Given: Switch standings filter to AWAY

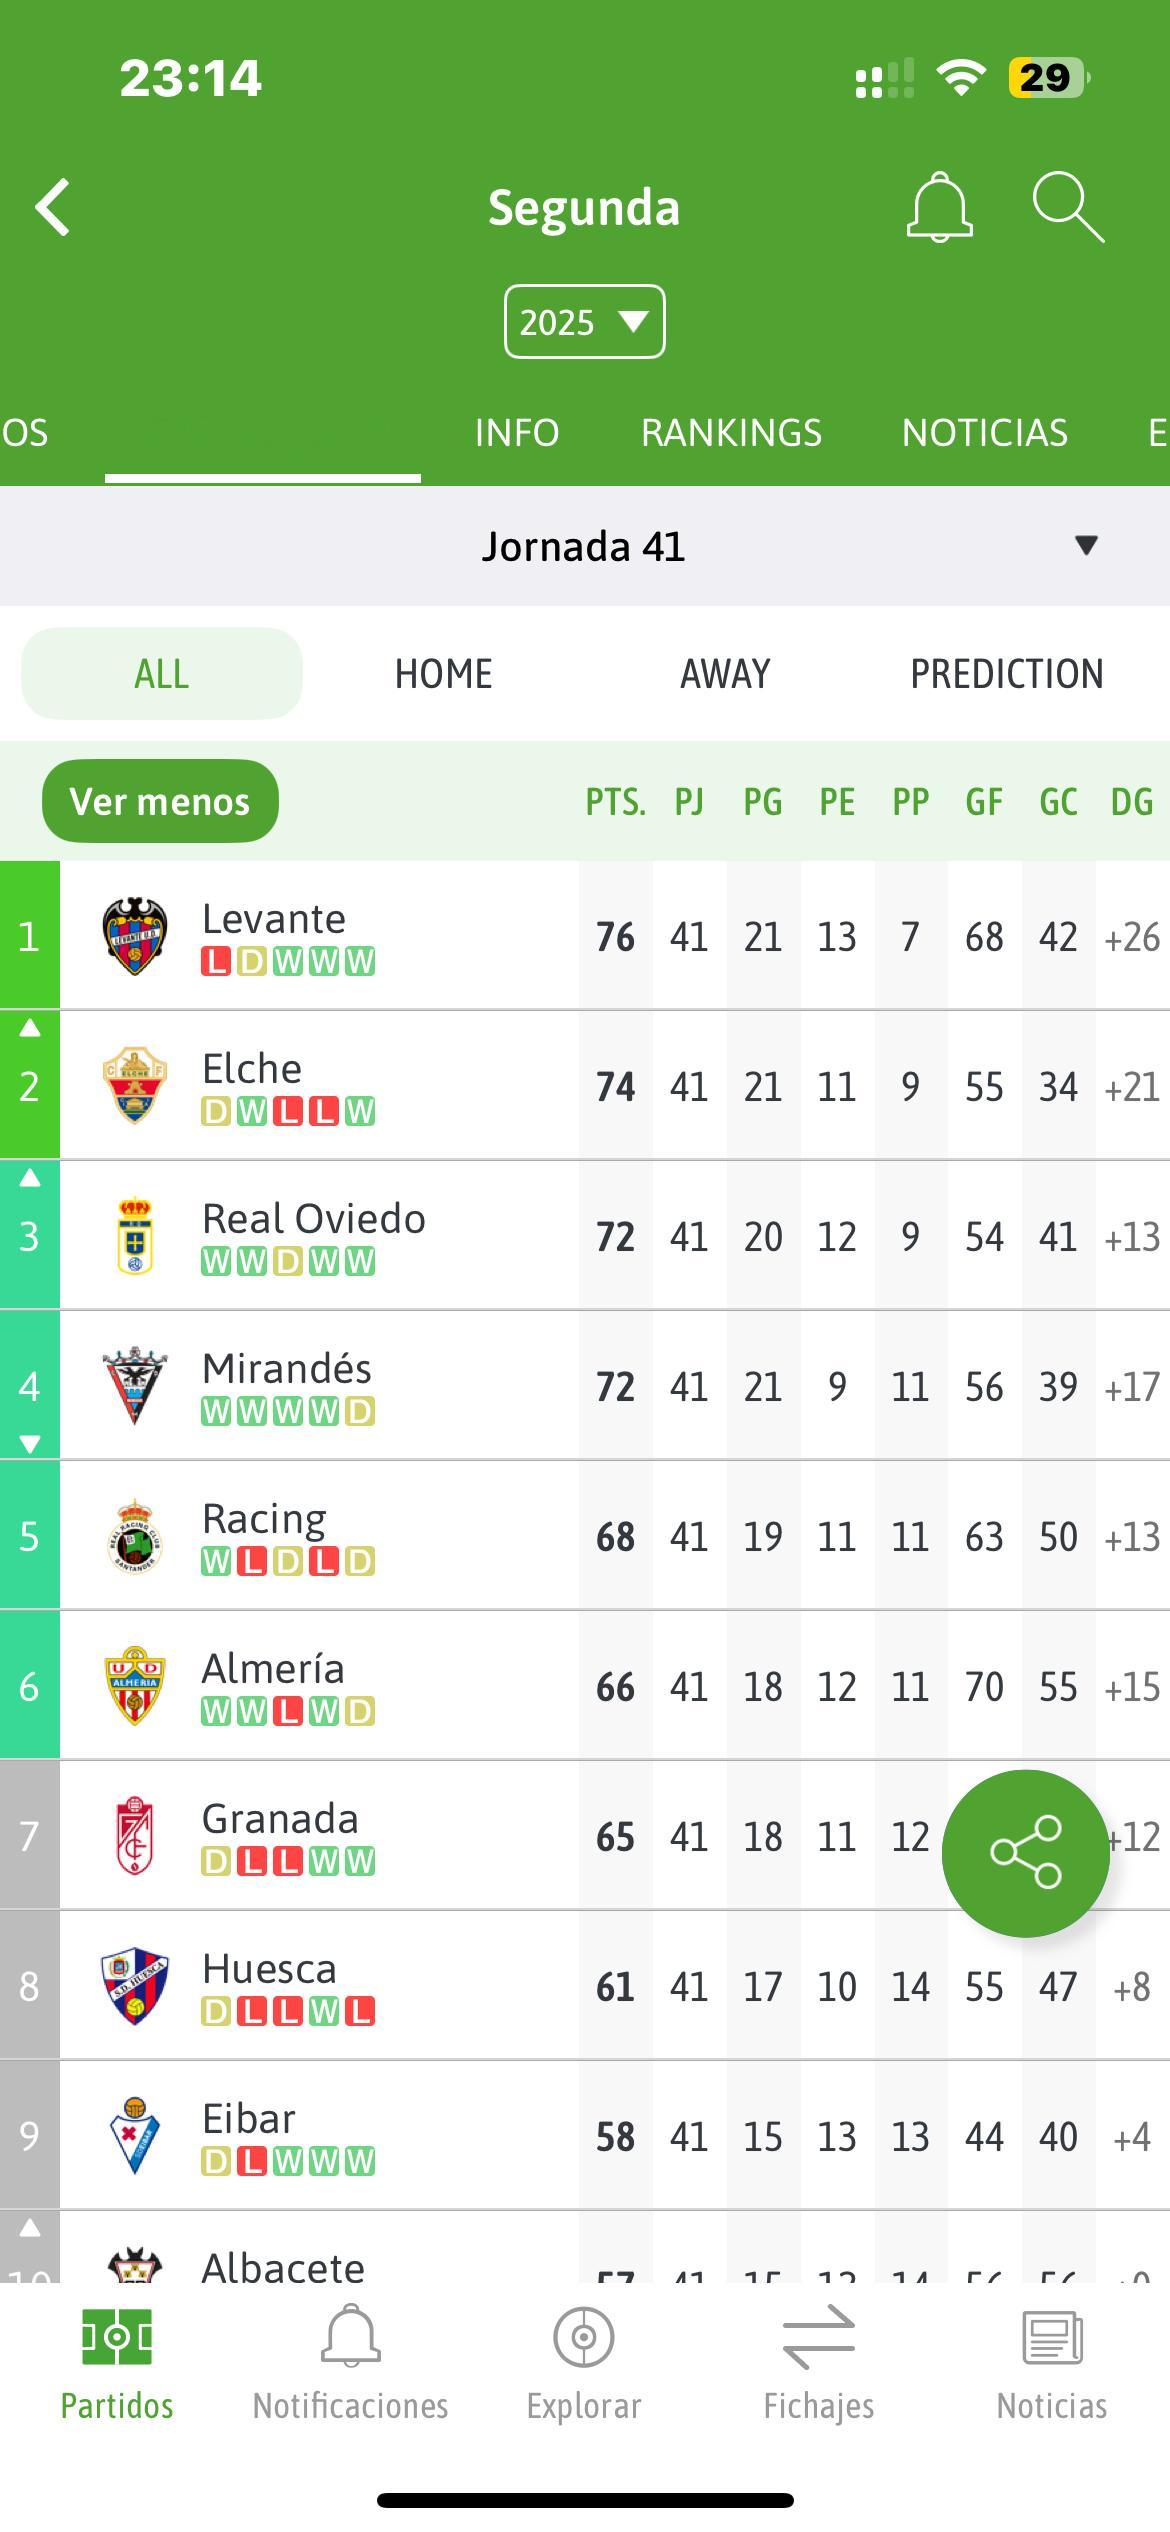Looking at the screenshot, I should pyautogui.click(x=725, y=674).
